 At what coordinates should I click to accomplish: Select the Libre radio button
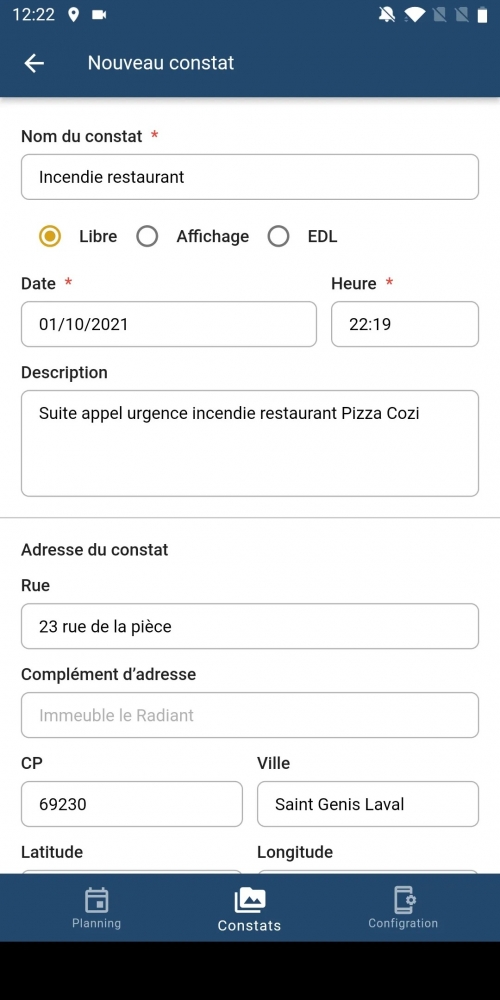[50, 237]
